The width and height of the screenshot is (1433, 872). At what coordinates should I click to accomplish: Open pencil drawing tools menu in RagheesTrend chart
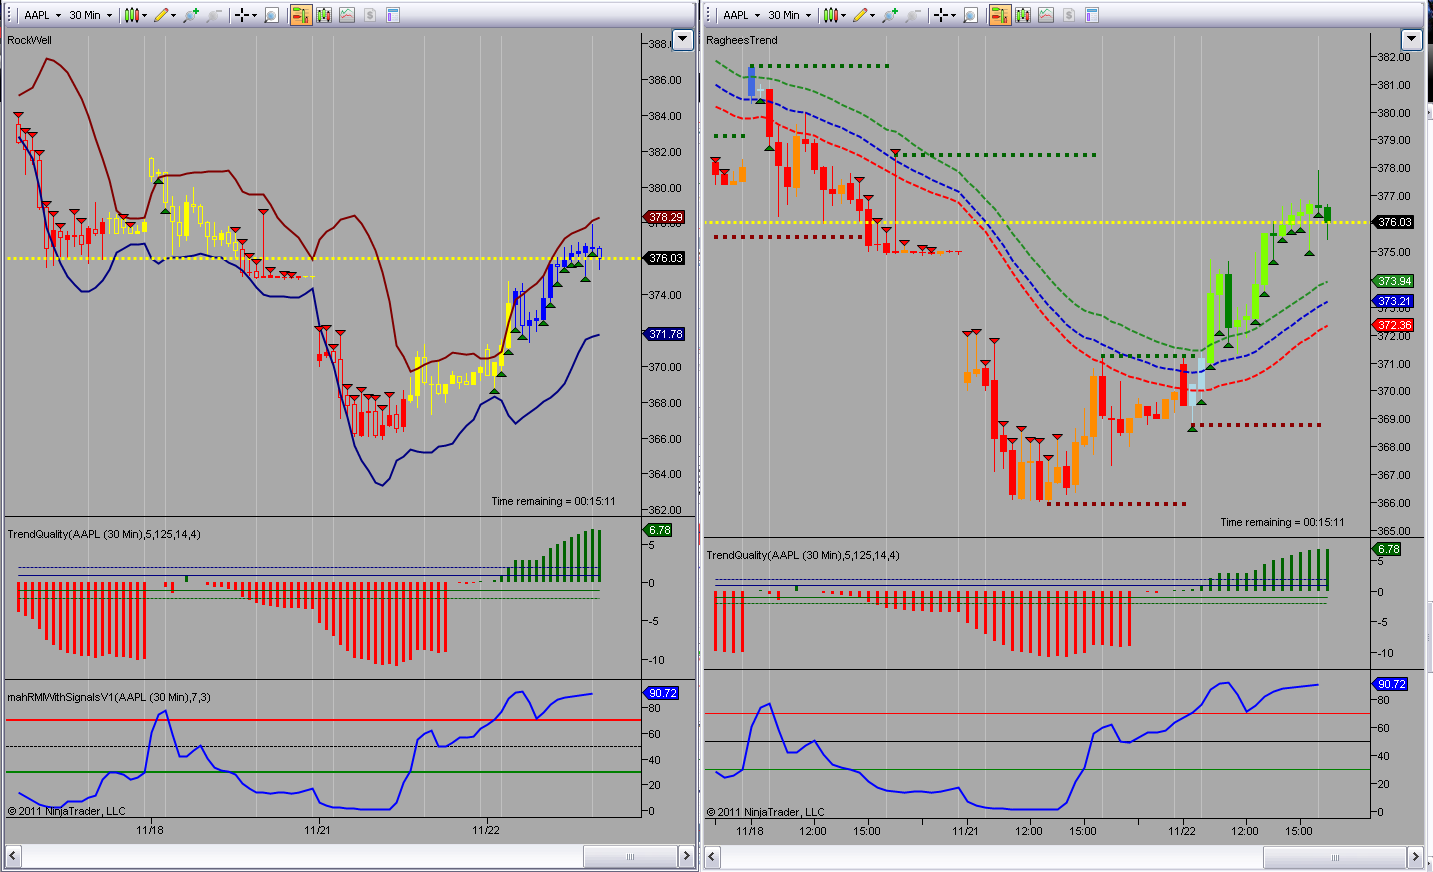click(x=863, y=15)
